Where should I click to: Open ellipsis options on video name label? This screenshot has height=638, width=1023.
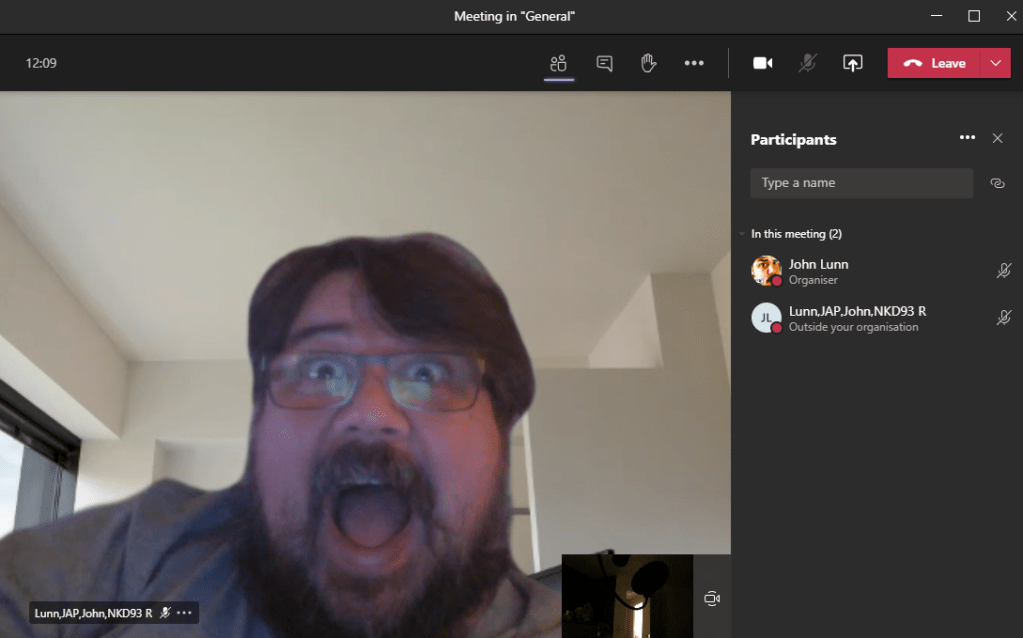point(184,613)
